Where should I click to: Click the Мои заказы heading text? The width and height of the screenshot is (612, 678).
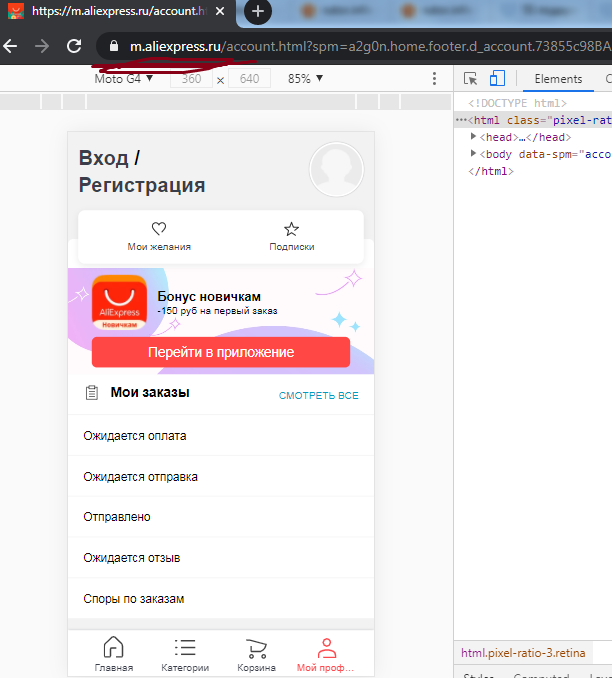(150, 392)
